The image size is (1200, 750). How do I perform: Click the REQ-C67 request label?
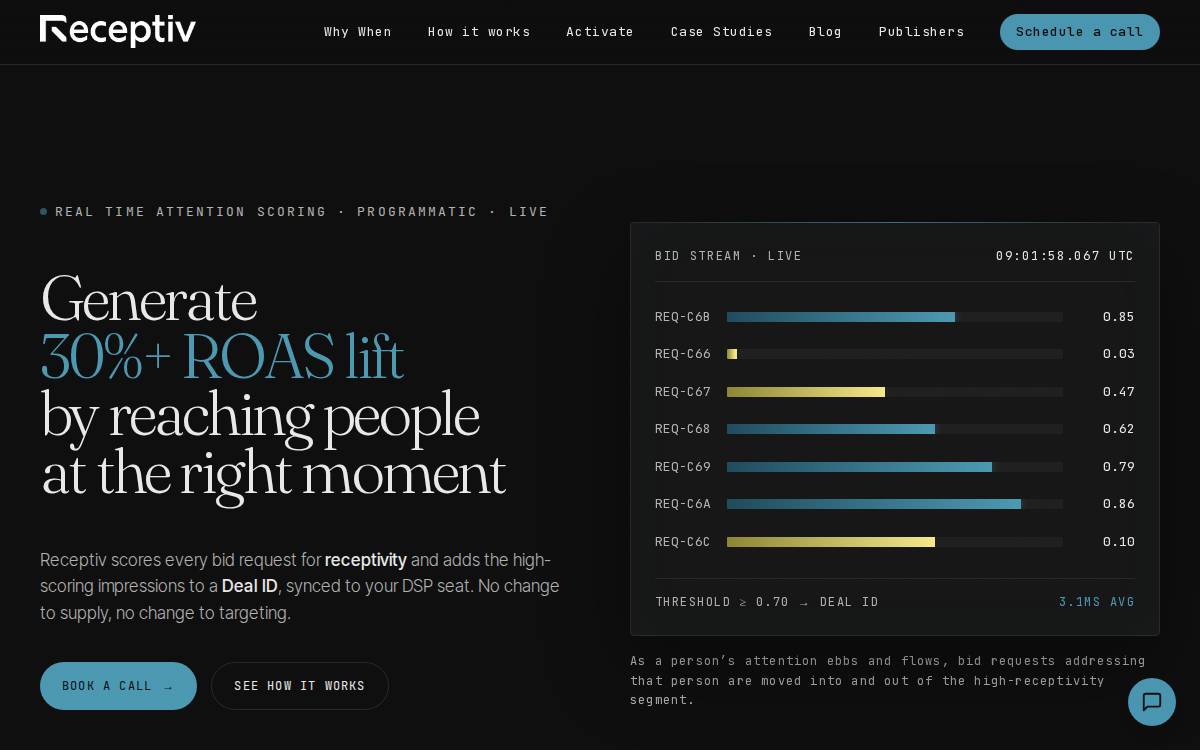pos(682,392)
